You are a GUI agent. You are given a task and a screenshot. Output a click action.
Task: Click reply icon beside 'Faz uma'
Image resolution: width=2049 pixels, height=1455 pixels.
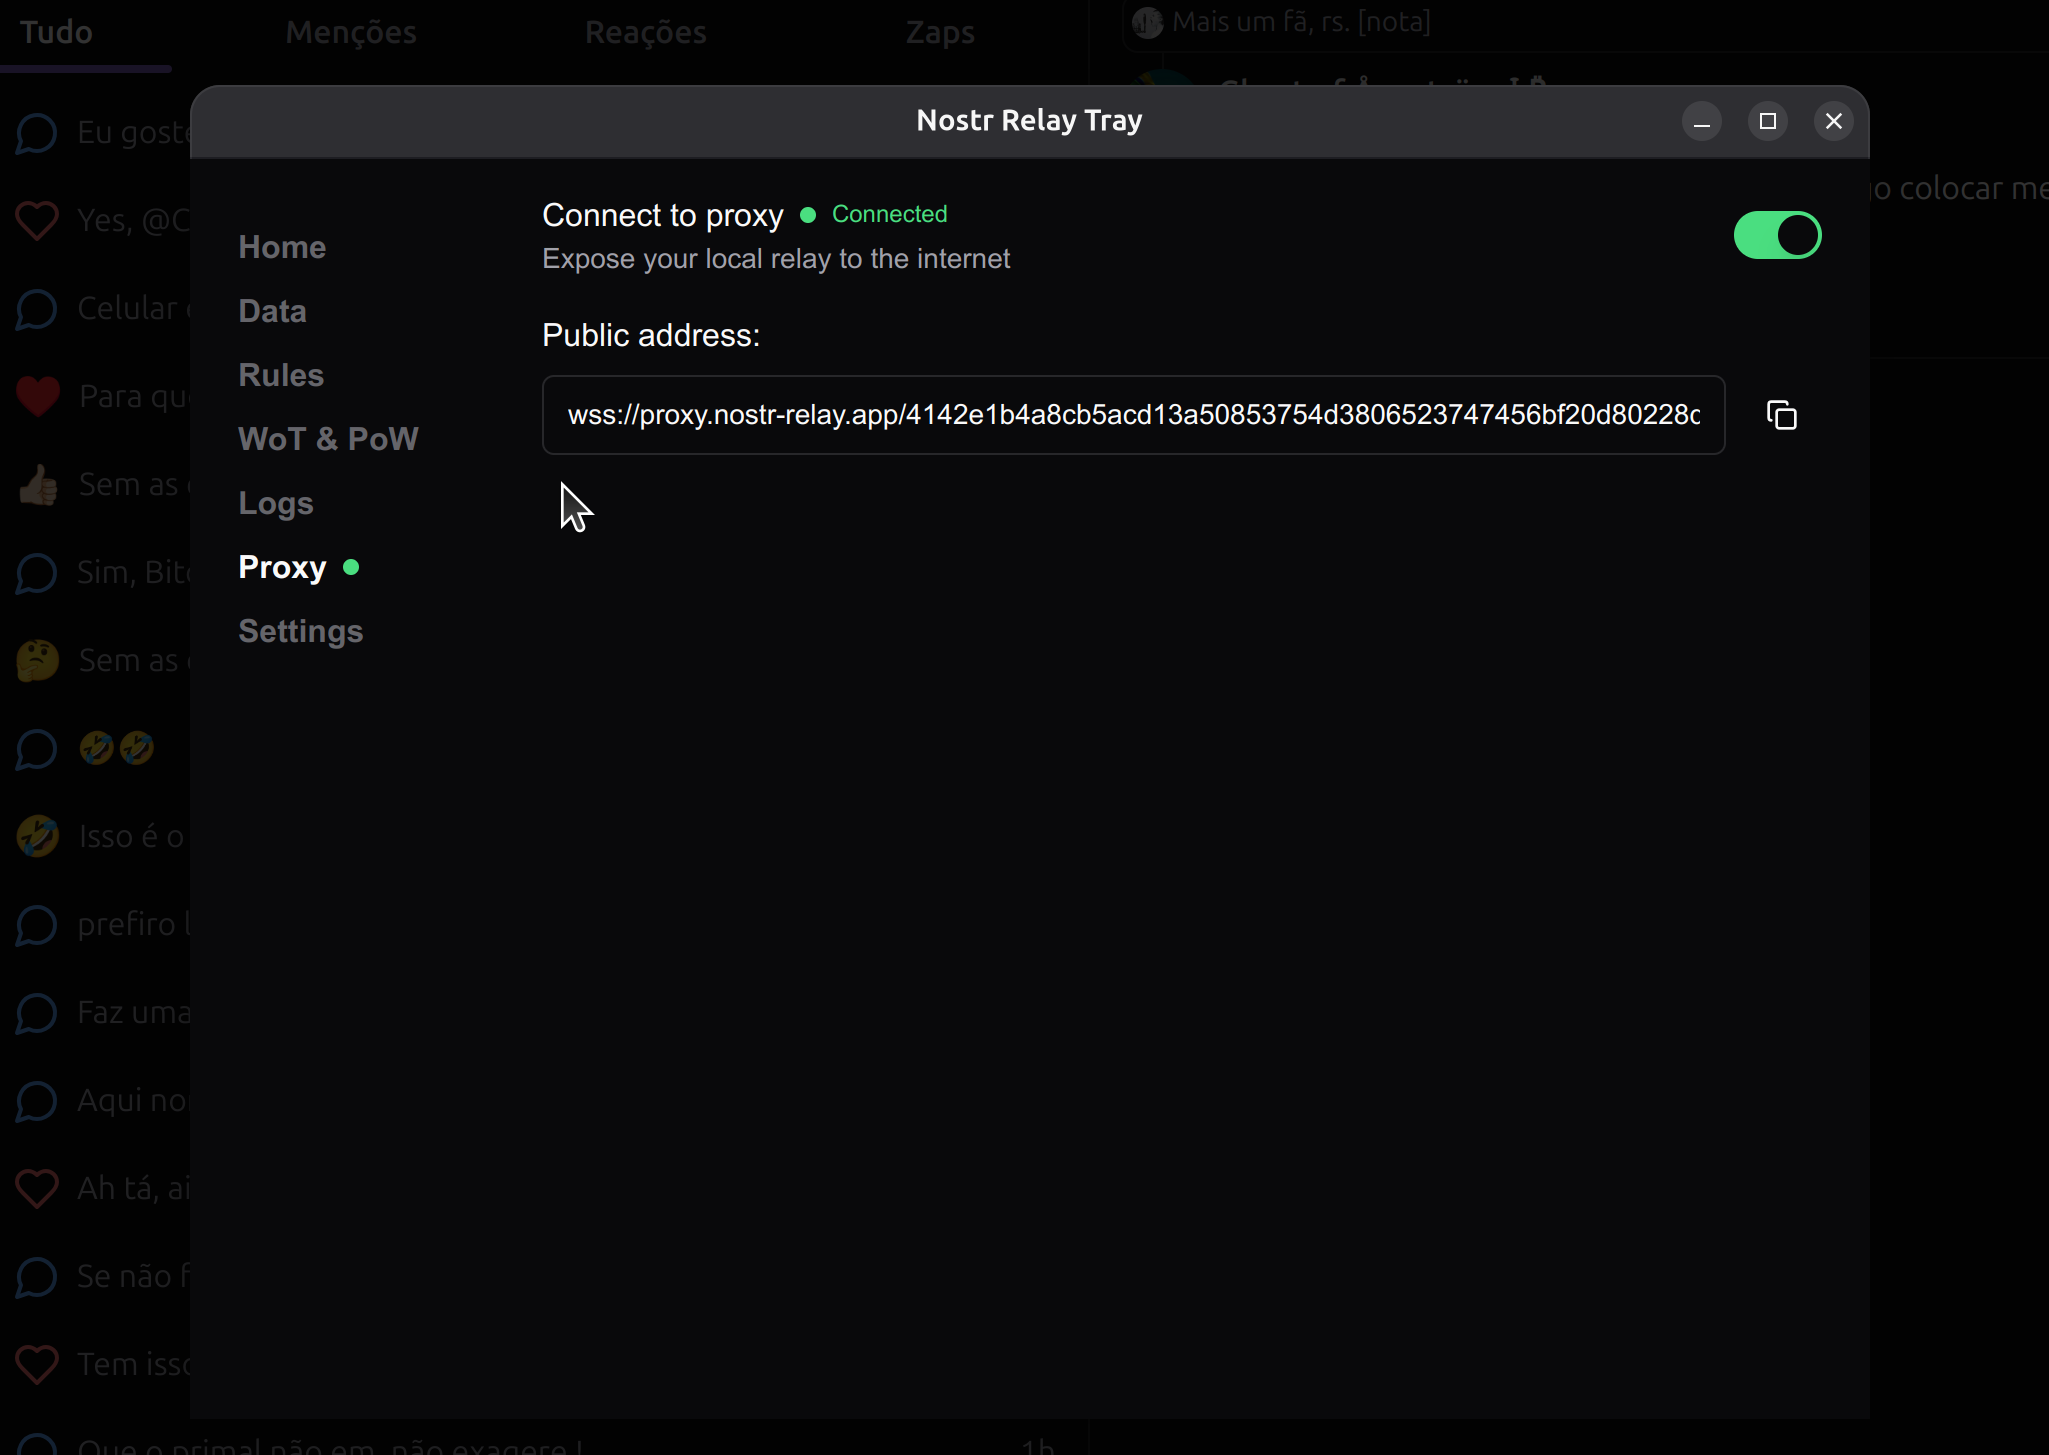click(x=37, y=1013)
